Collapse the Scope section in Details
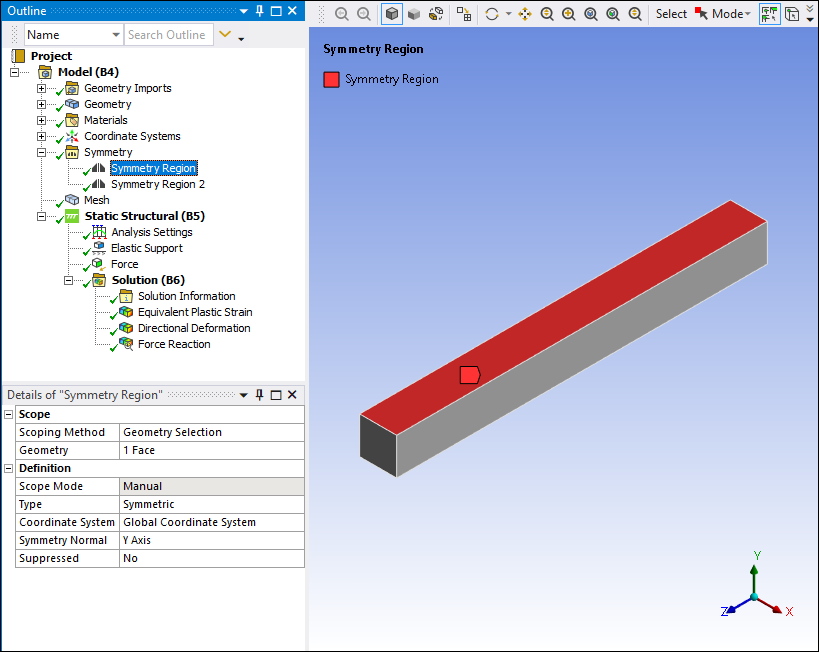Image resolution: width=819 pixels, height=652 pixels. (9, 414)
